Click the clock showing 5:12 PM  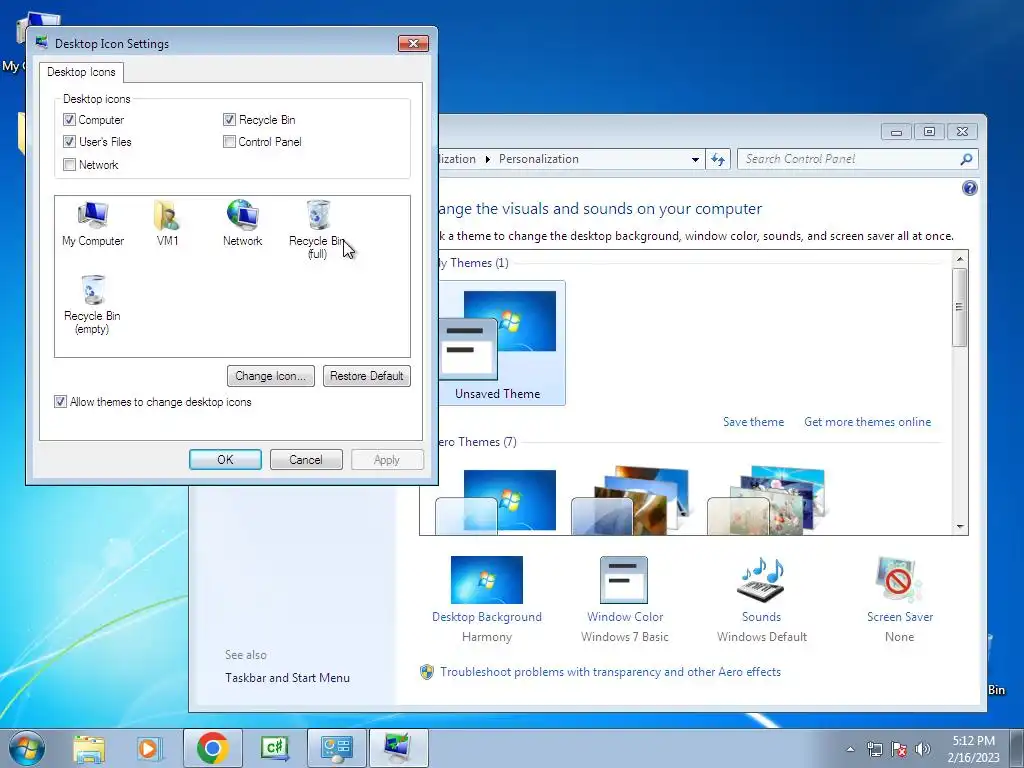pos(973,748)
